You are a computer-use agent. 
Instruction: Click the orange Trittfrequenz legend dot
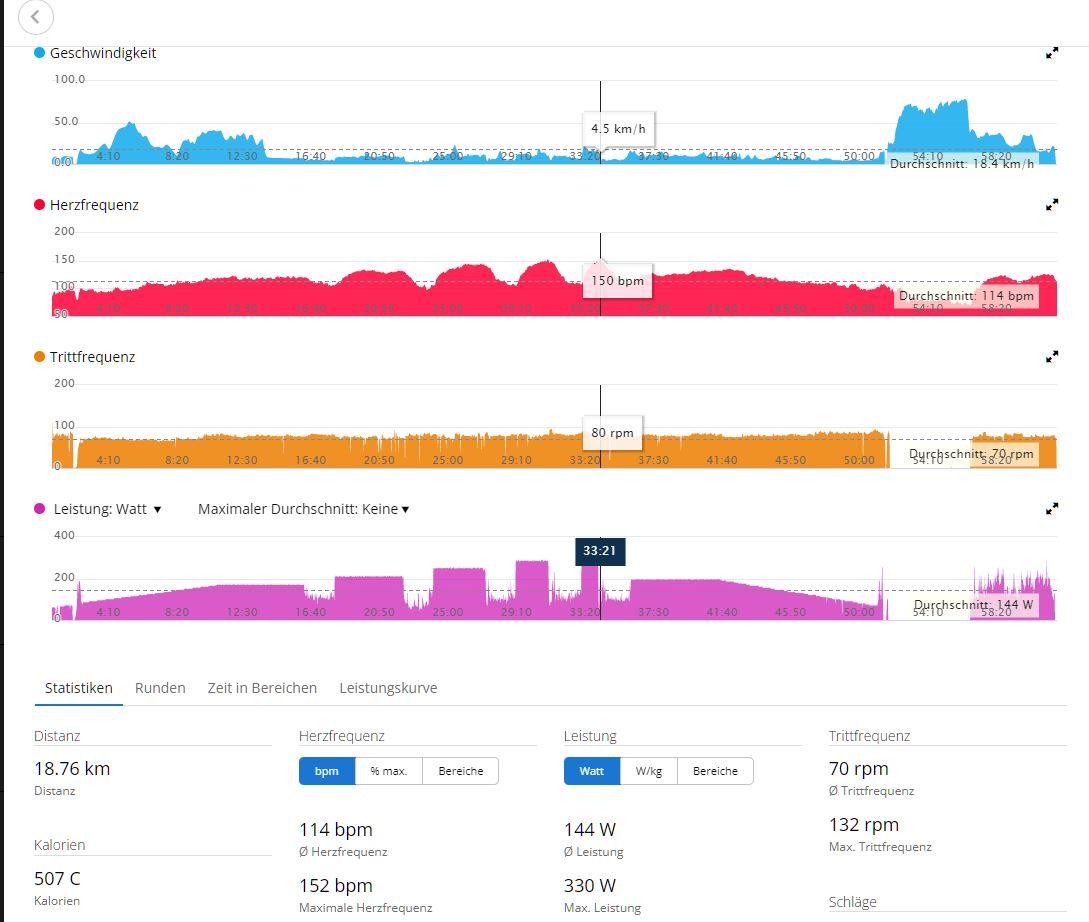click(40, 357)
